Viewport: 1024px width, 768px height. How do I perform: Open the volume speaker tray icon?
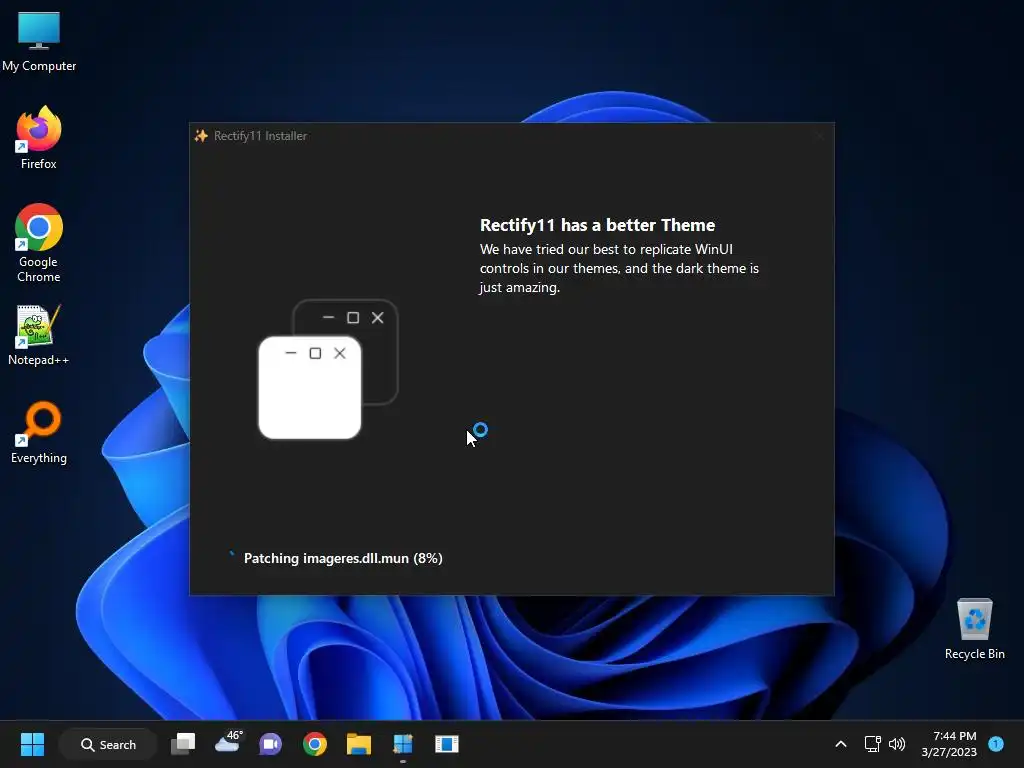[897, 744]
